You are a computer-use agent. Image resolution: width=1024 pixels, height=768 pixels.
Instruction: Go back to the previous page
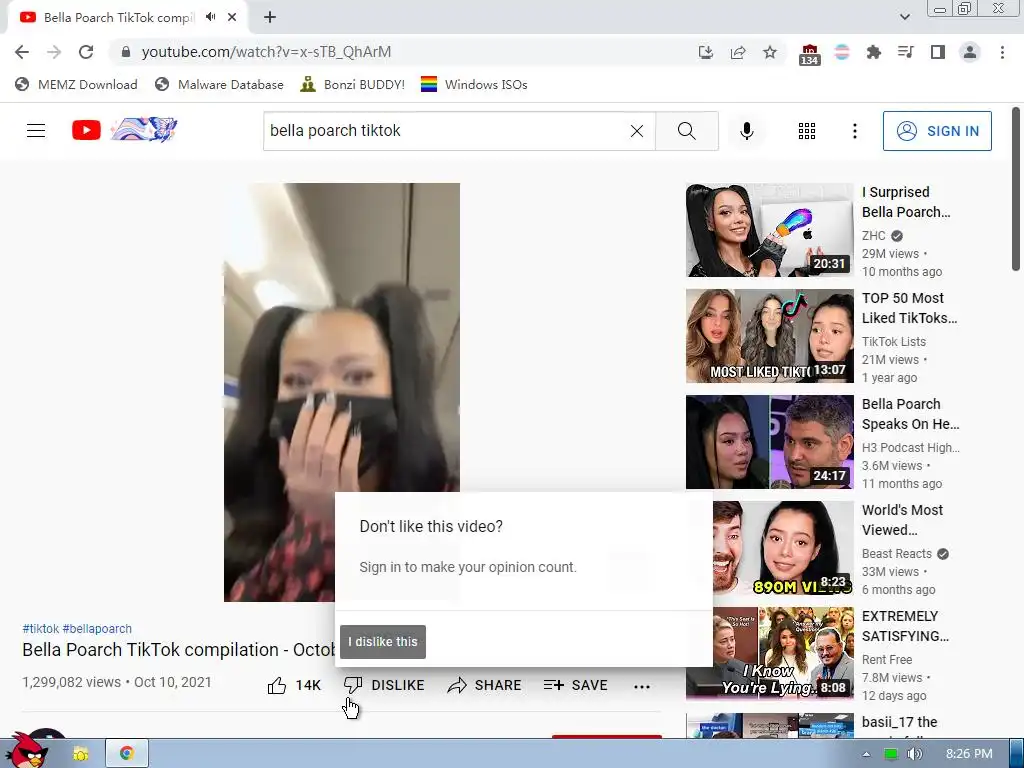tap(22, 52)
